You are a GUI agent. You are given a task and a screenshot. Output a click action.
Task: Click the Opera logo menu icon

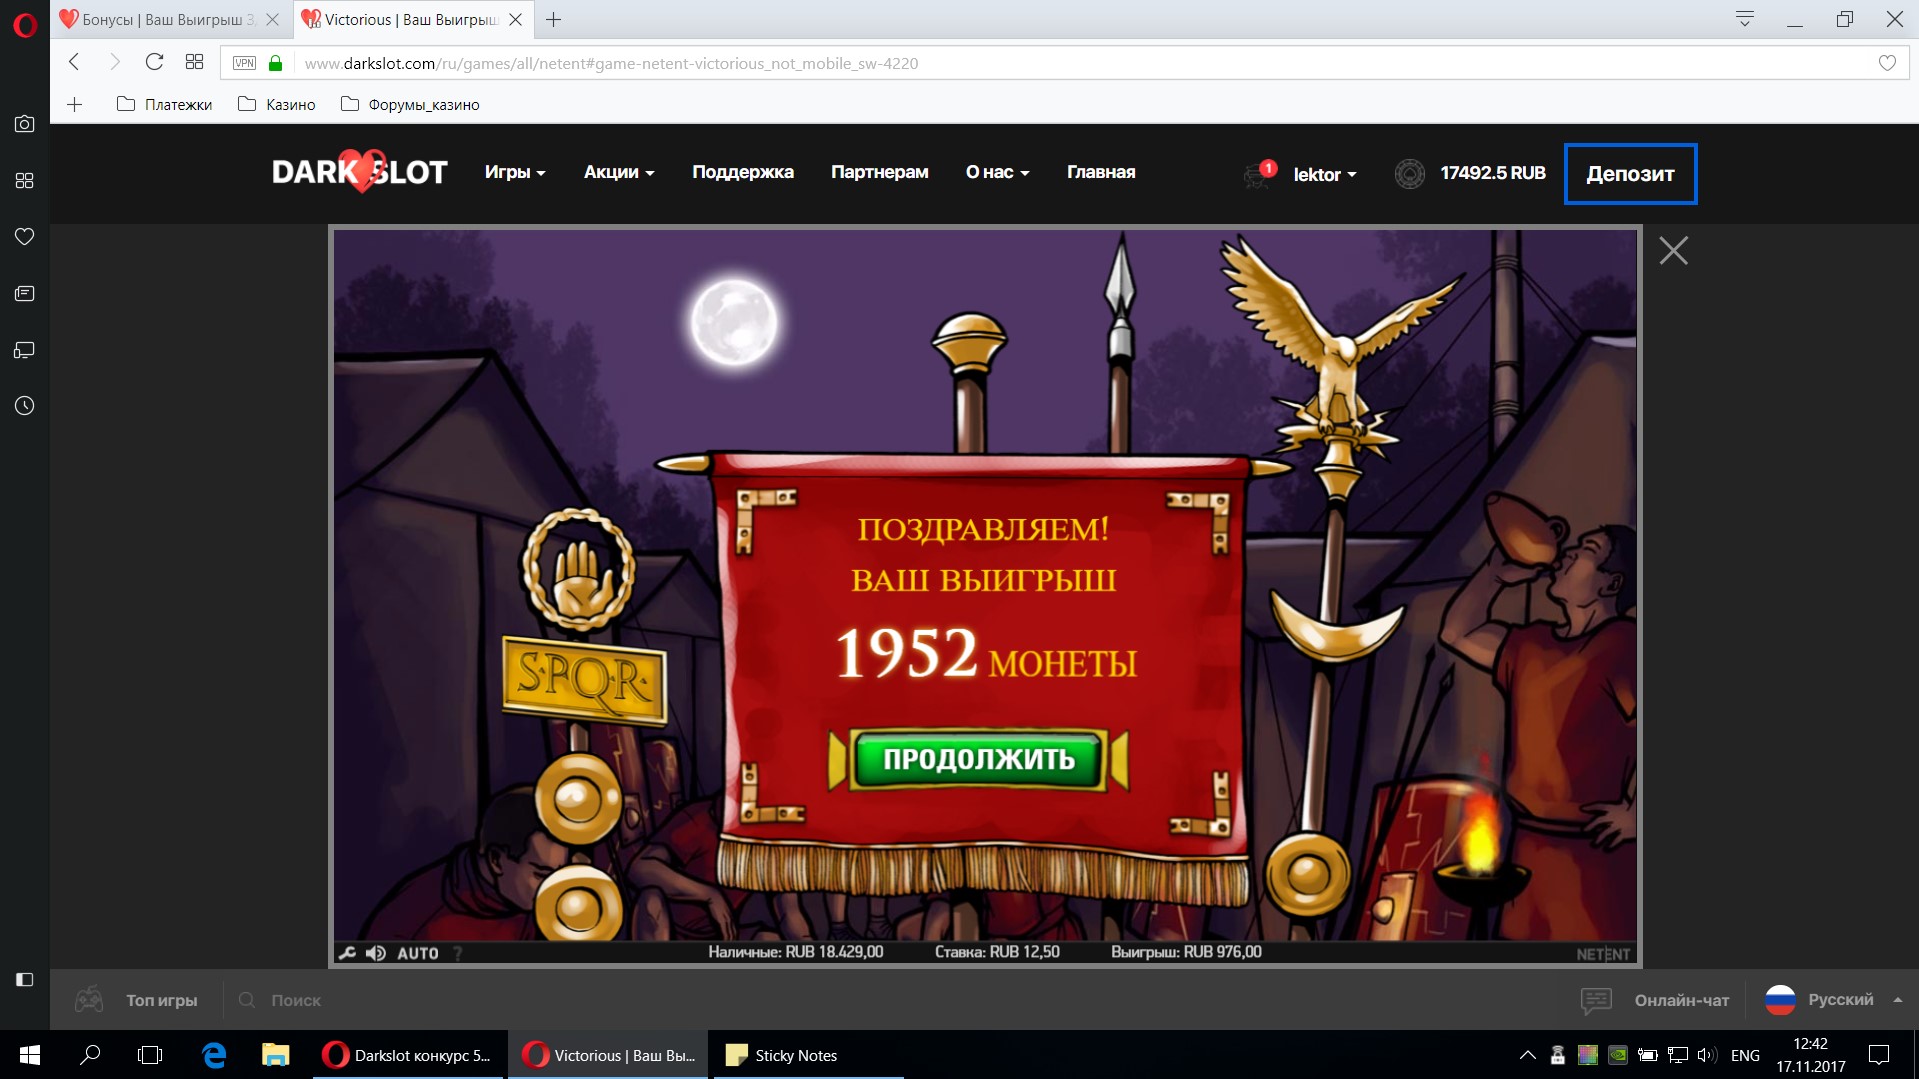[25, 24]
